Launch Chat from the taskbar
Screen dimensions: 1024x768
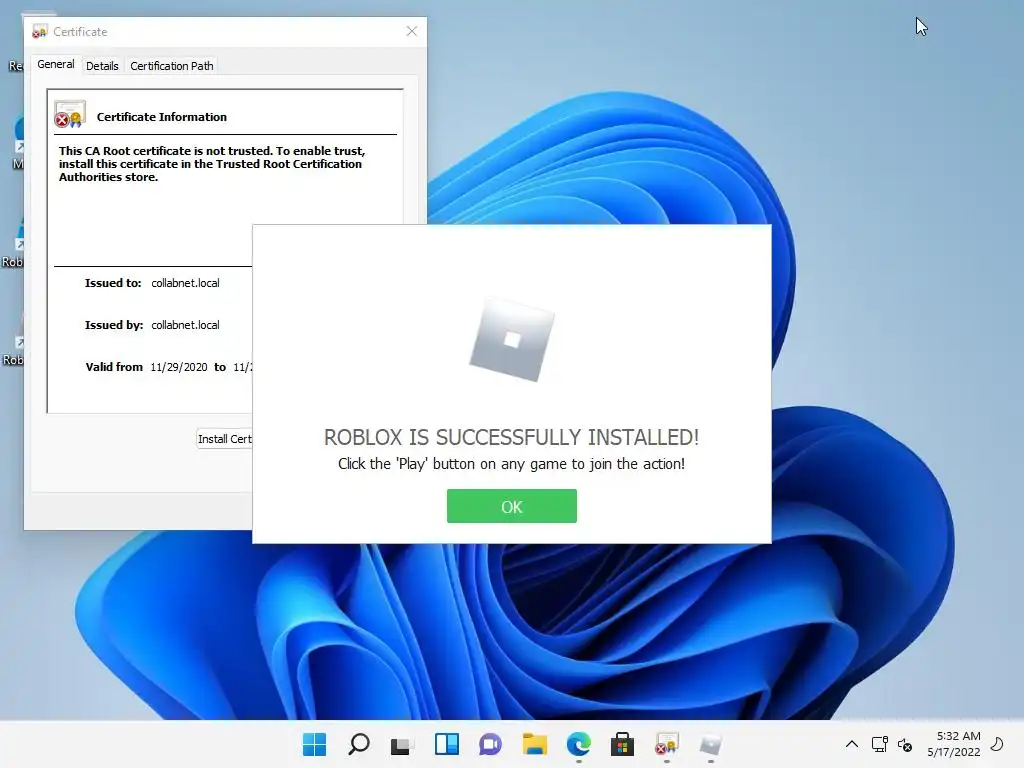(490, 744)
